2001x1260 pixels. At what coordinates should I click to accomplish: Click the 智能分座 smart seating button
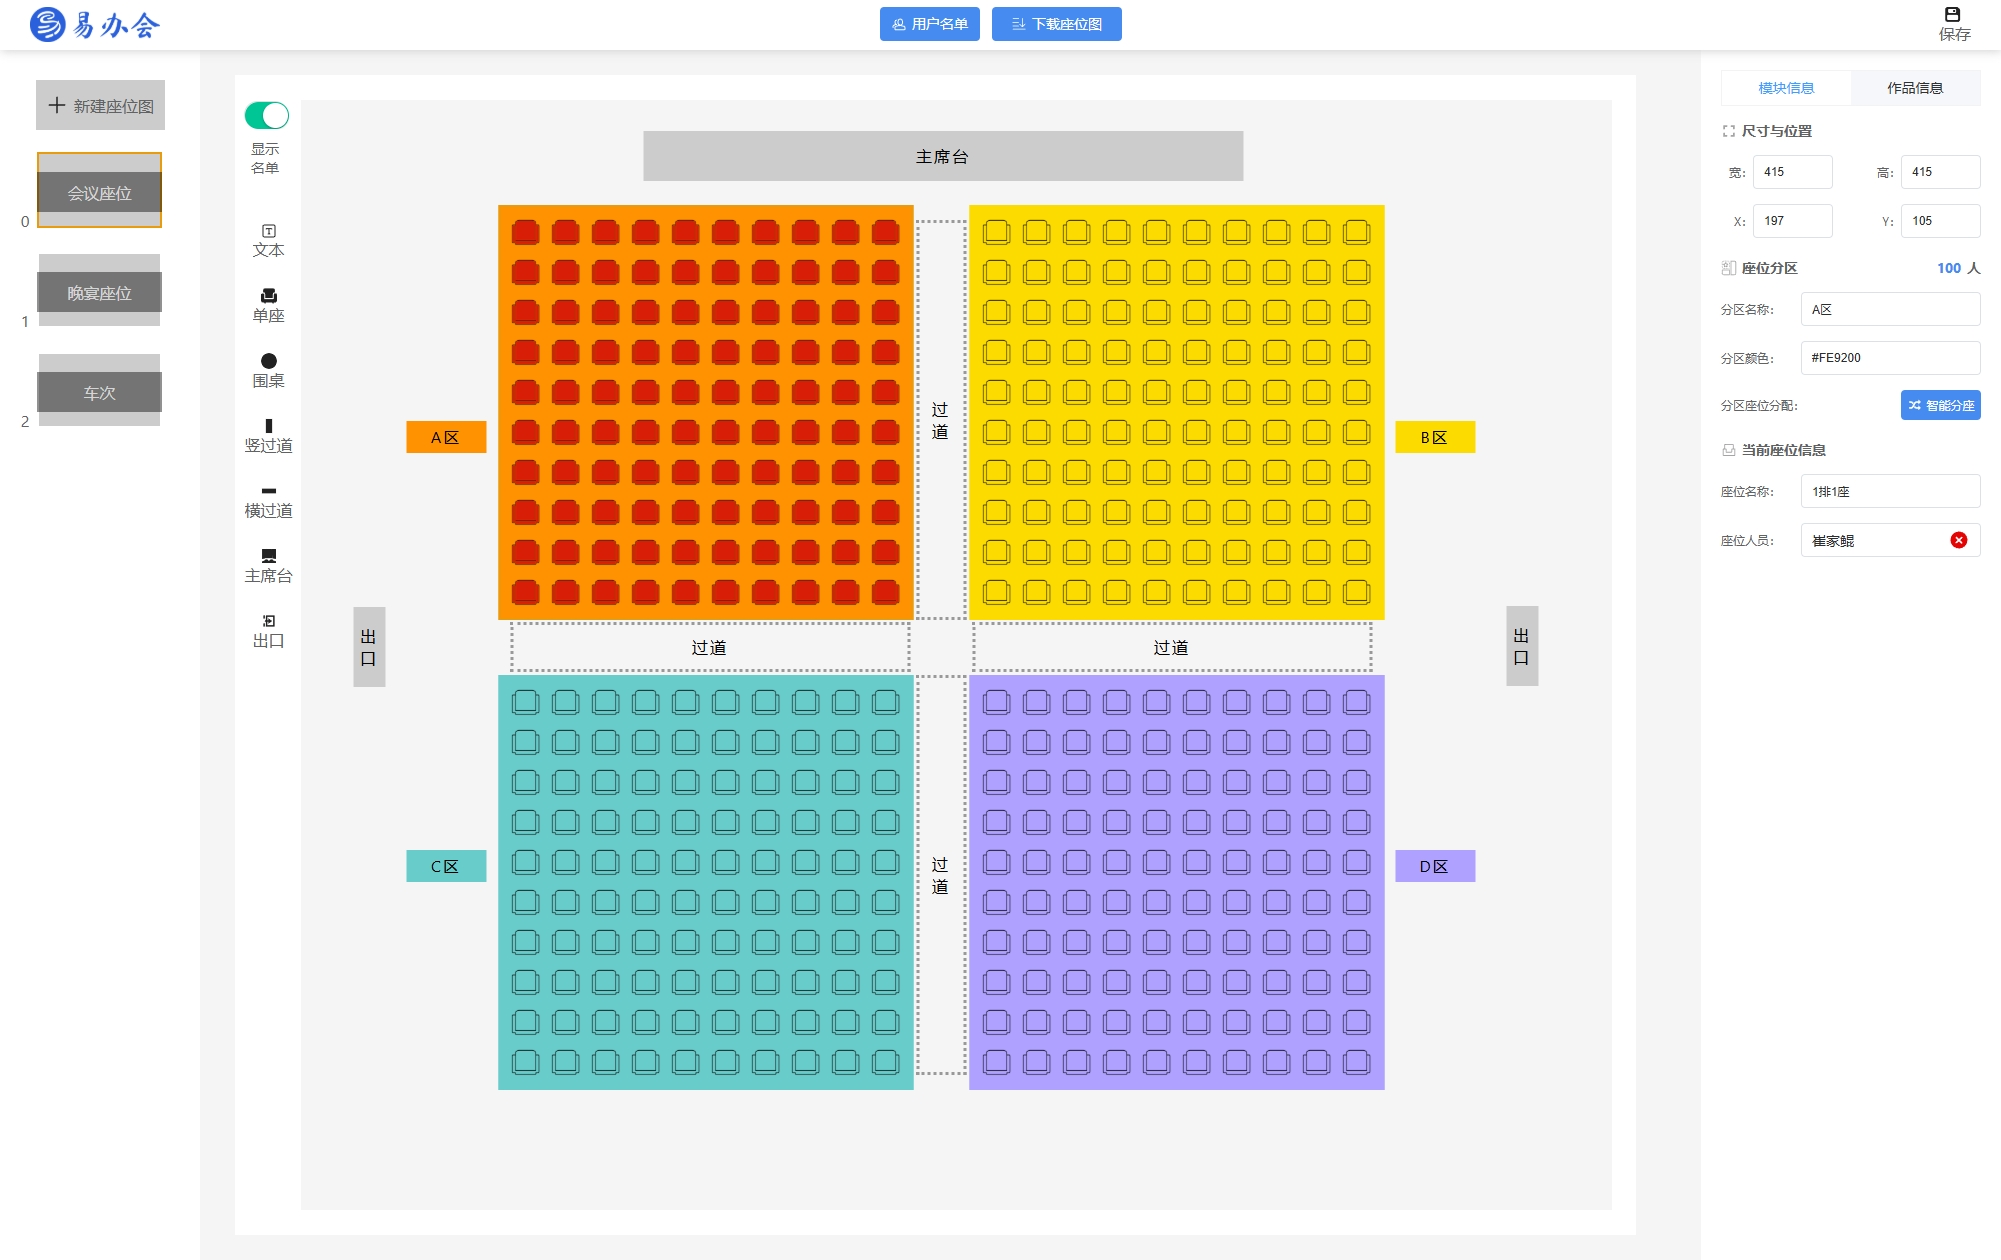coord(1940,405)
